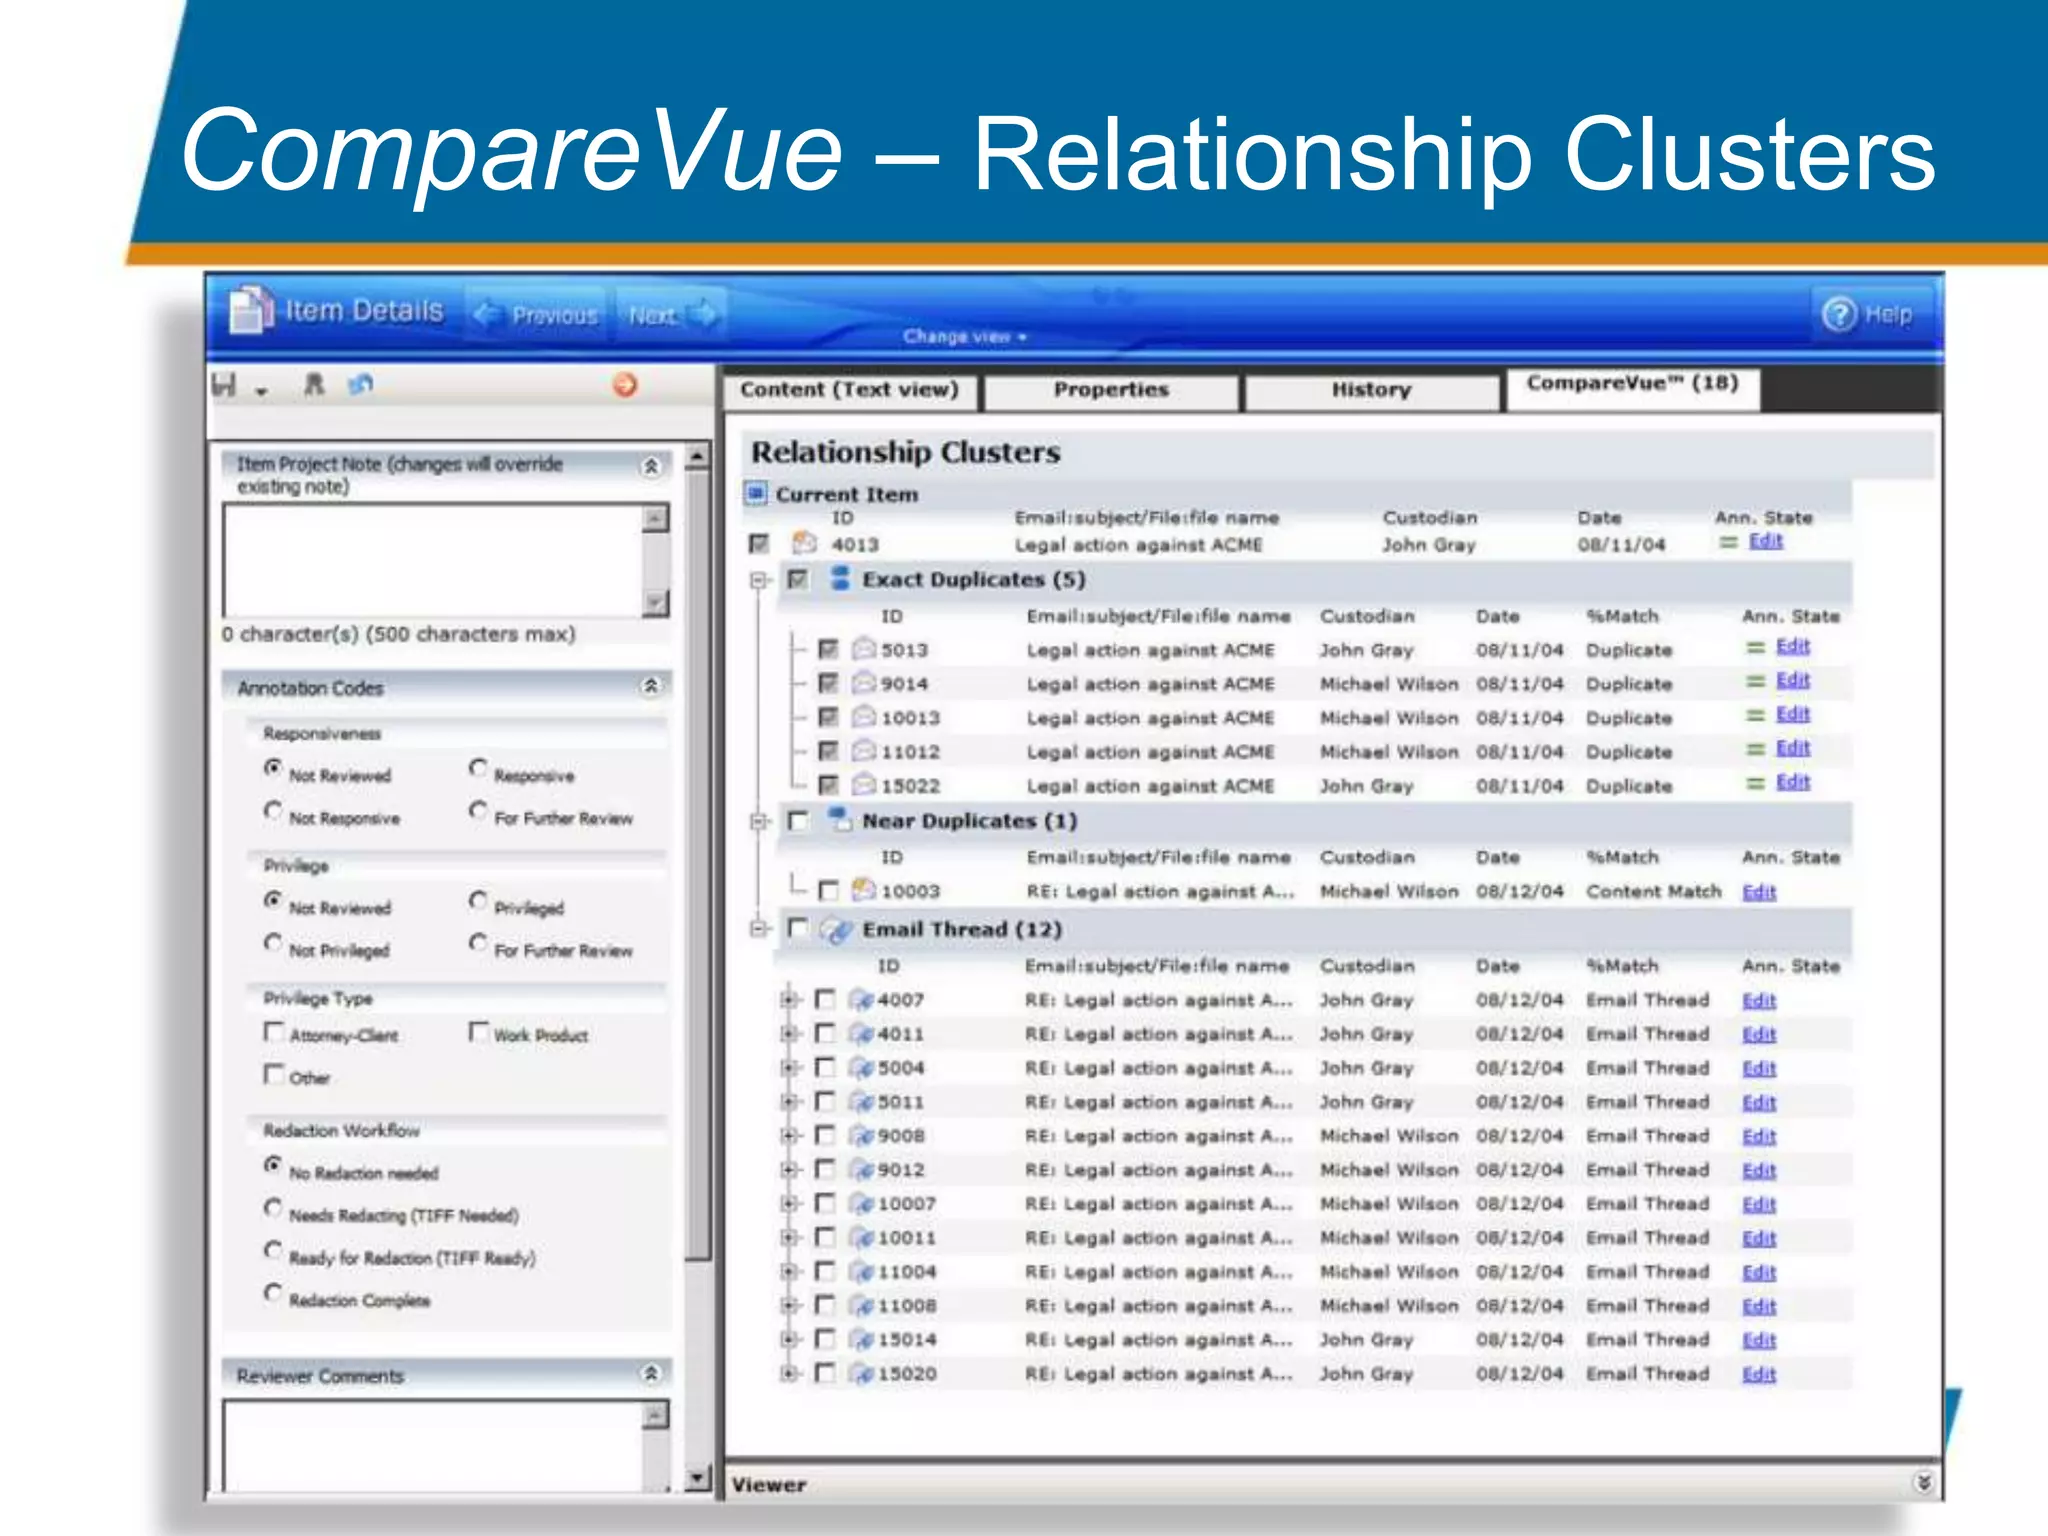Click into the Item Project Note text box

pos(432,560)
